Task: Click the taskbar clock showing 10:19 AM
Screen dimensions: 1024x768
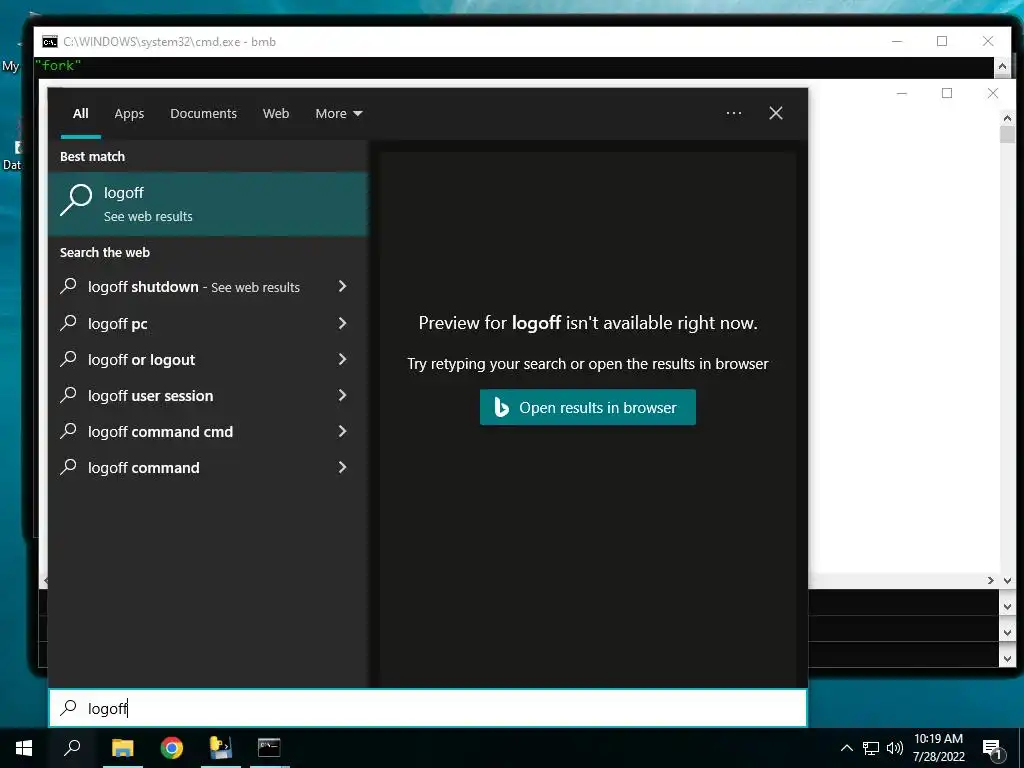Action: 938,748
